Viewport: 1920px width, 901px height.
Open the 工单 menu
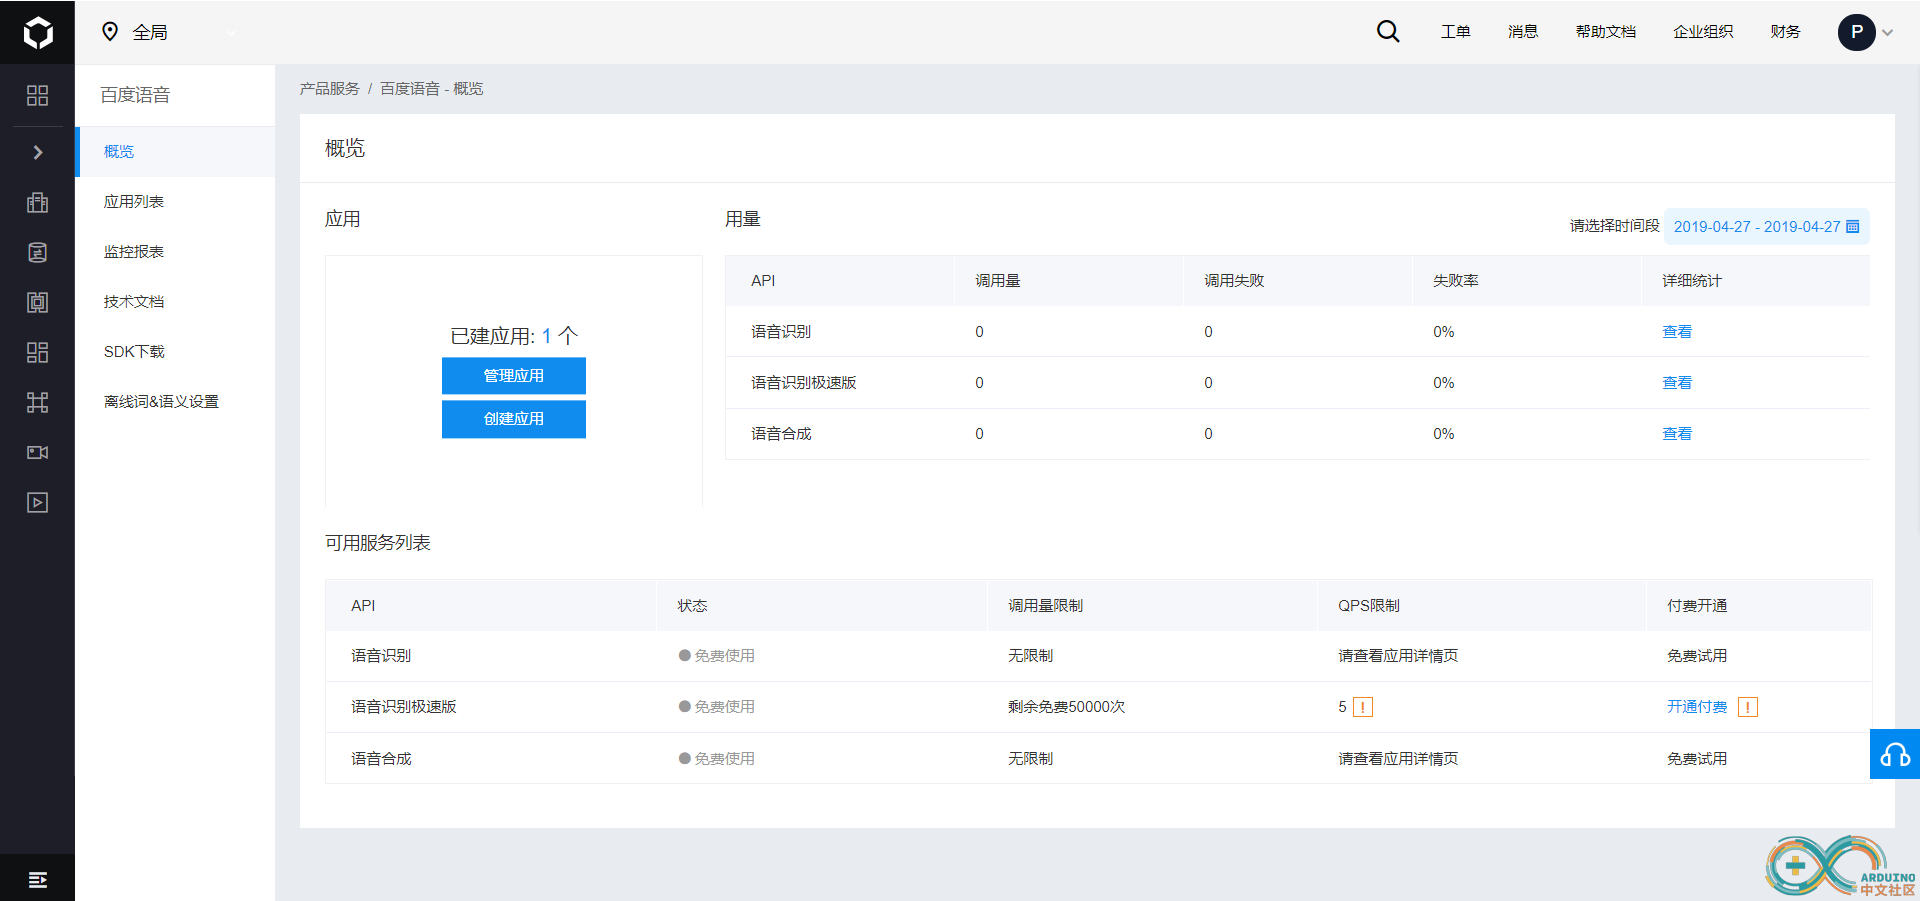pyautogui.click(x=1455, y=31)
